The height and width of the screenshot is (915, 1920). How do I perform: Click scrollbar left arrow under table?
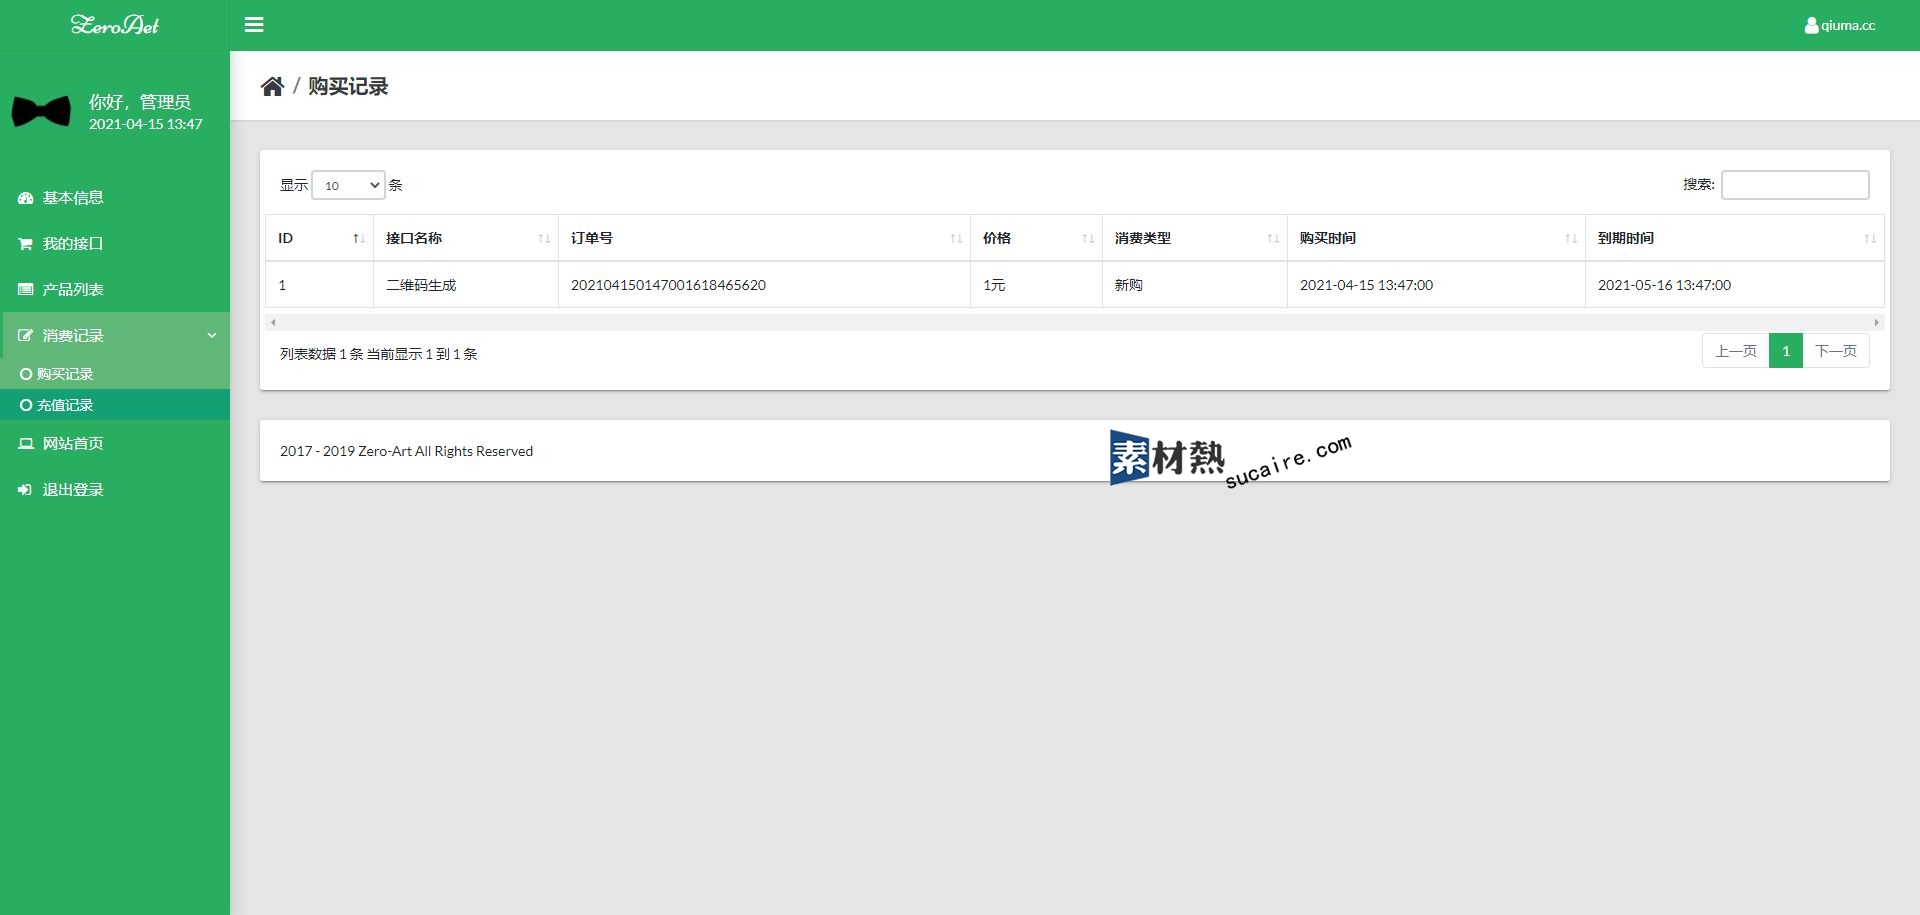point(273,322)
